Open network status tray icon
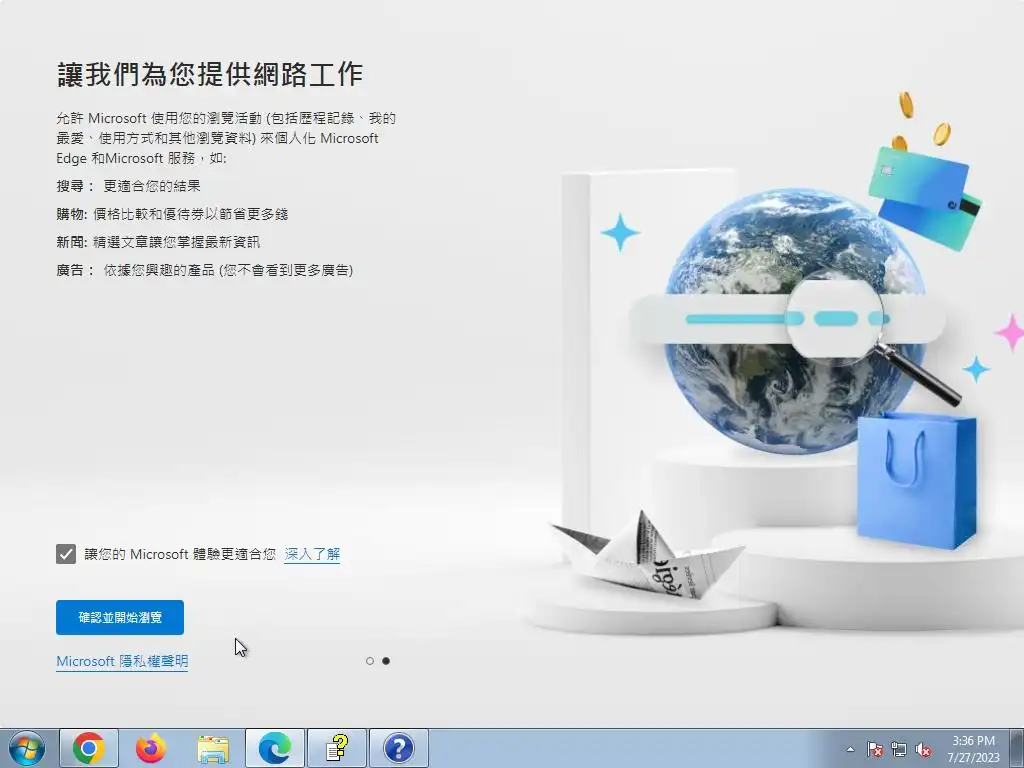The image size is (1024, 768). [x=899, y=749]
